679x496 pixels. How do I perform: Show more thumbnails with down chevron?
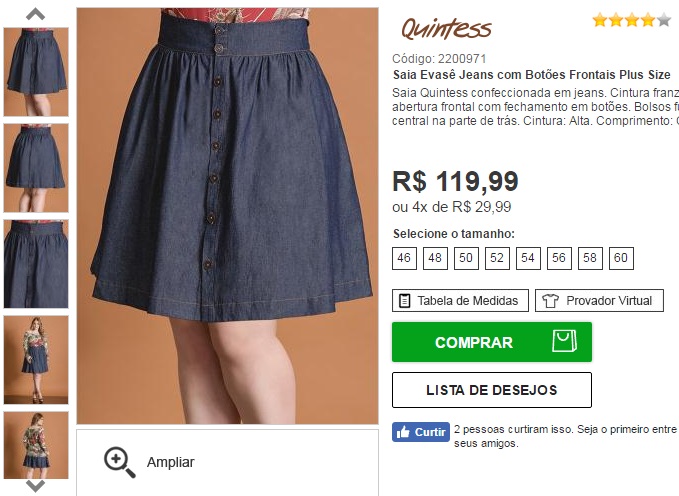(36, 486)
